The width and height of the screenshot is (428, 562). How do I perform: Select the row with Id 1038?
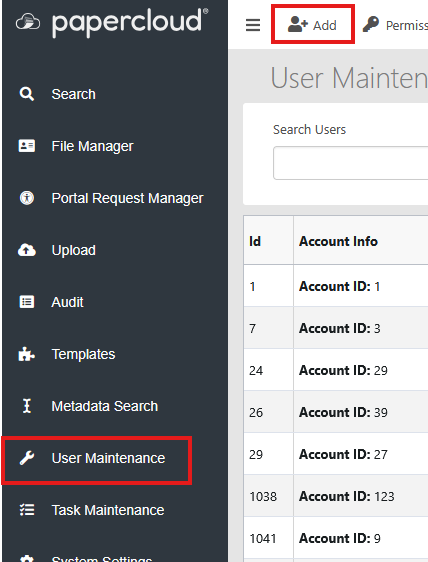(x=336, y=495)
